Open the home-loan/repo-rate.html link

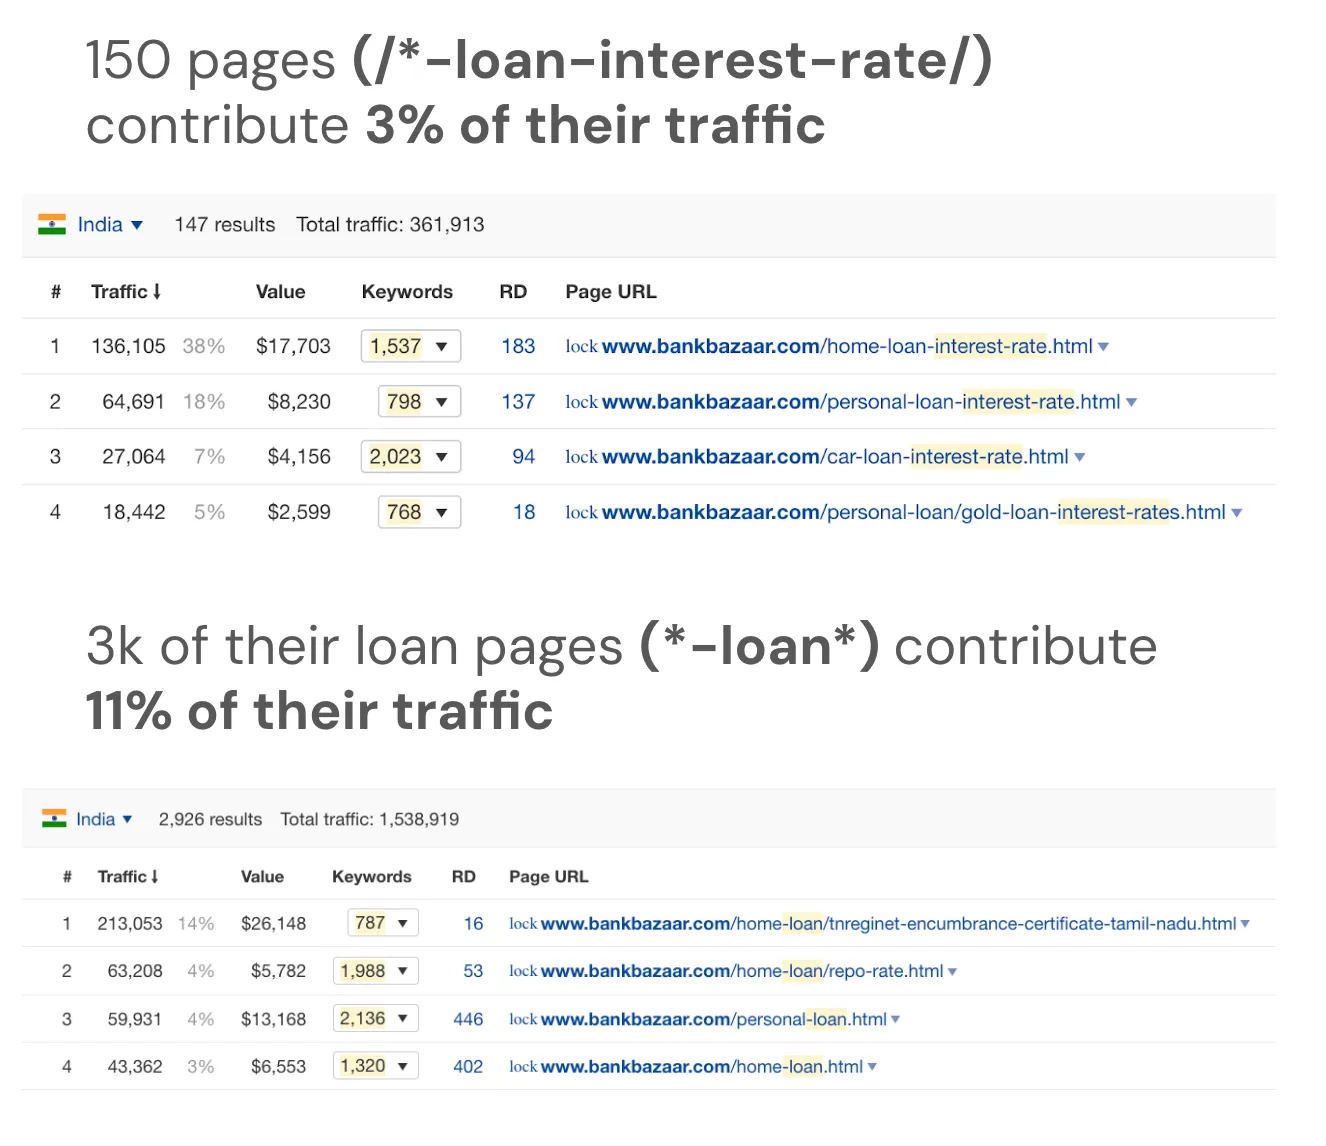[x=742, y=971]
